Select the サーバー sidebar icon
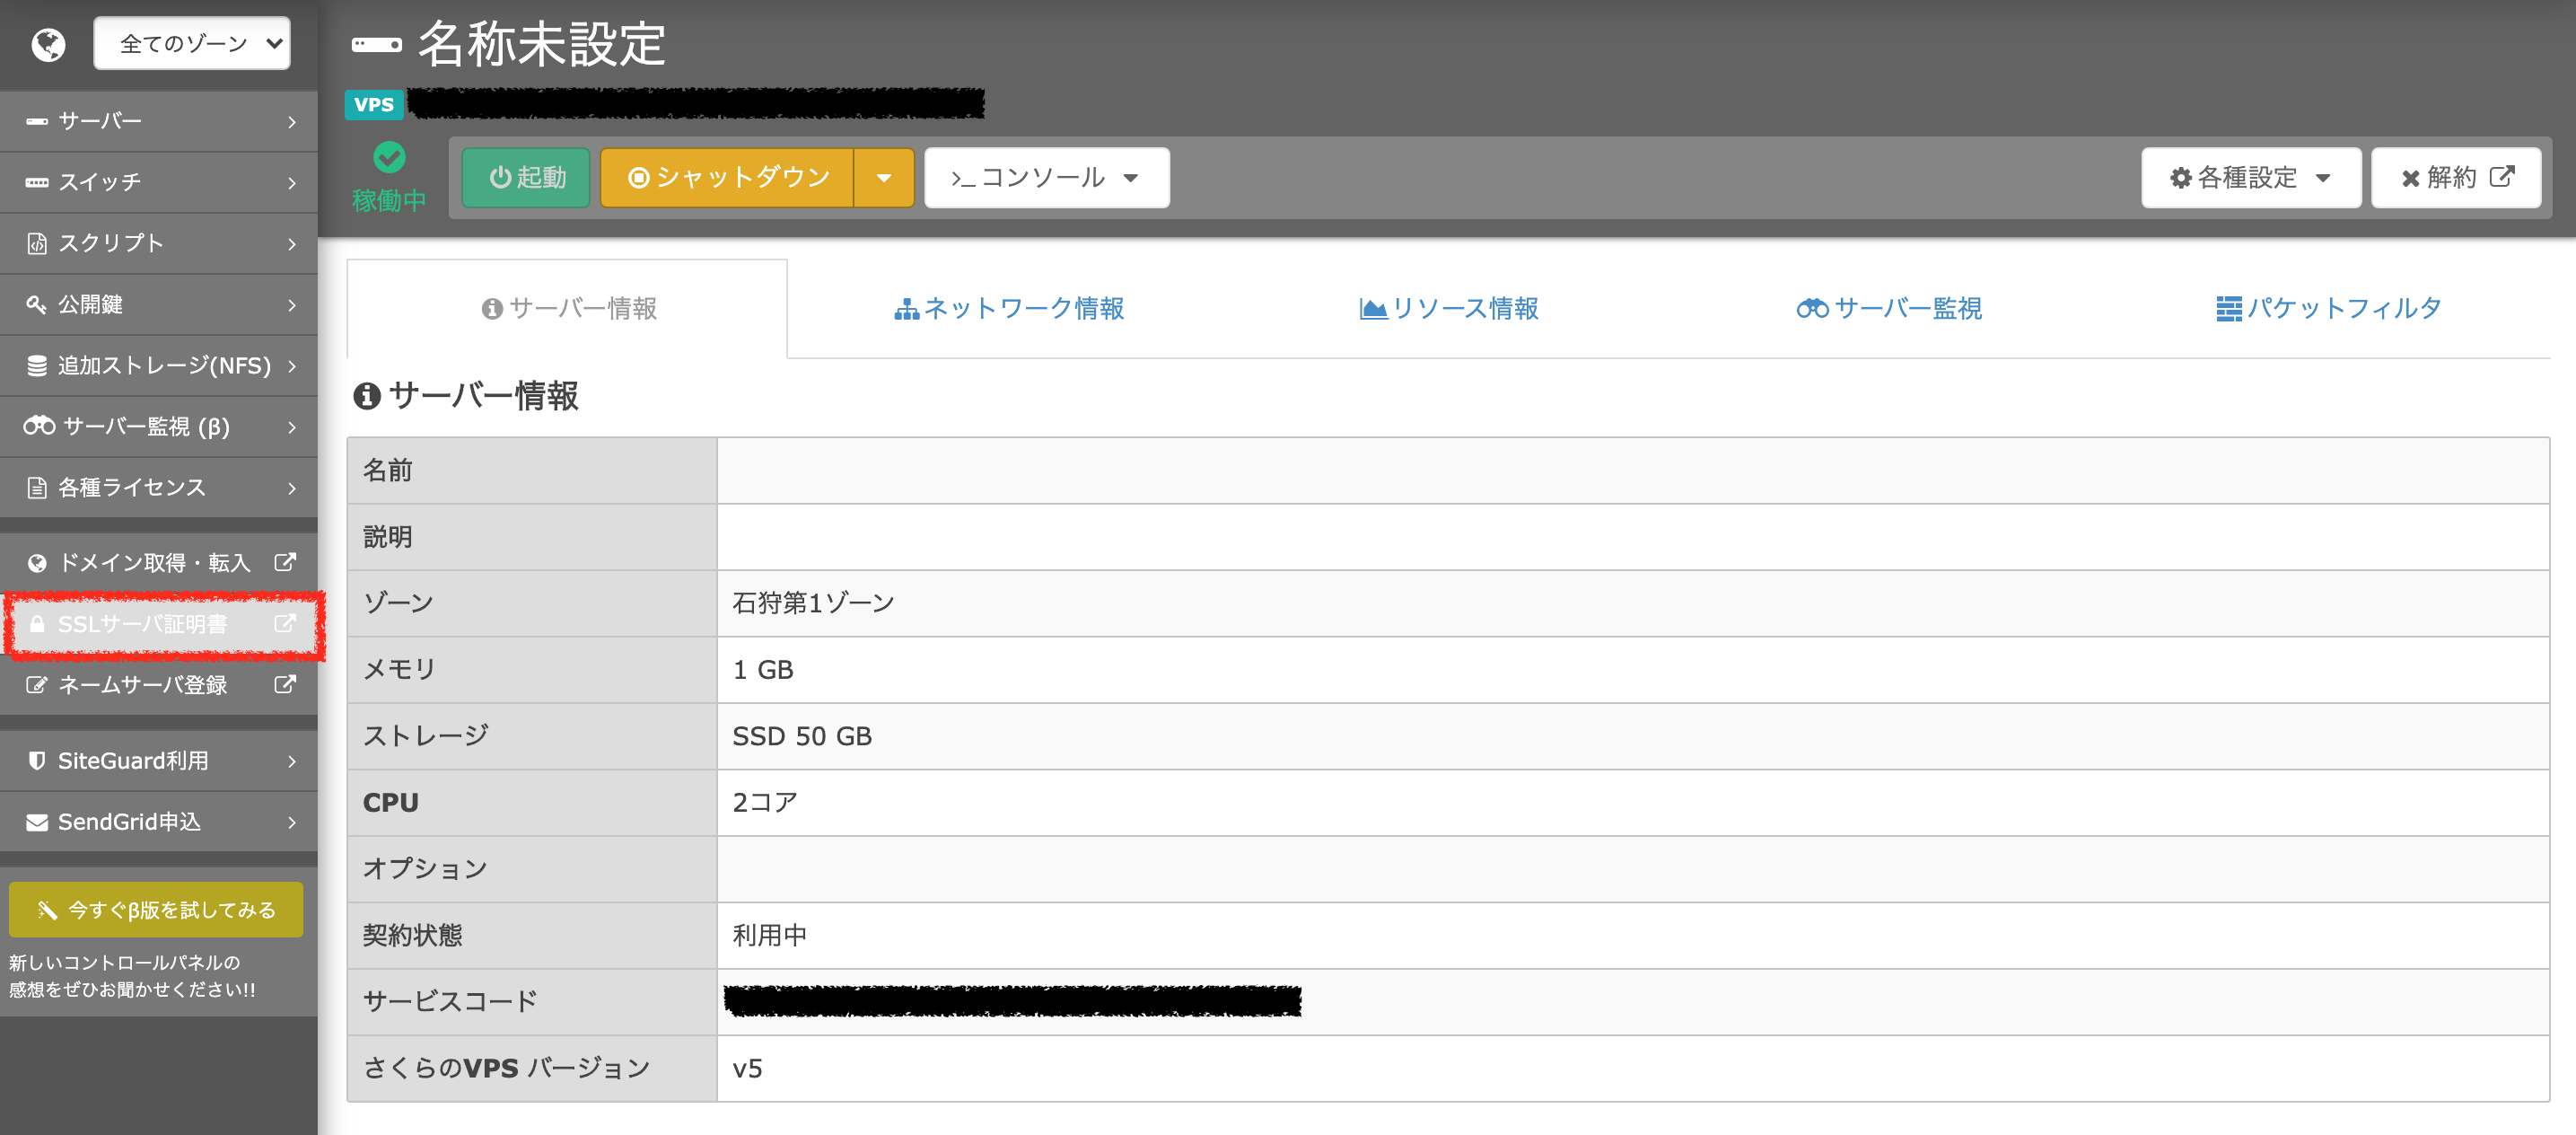The width and height of the screenshot is (2576, 1135). (37, 120)
